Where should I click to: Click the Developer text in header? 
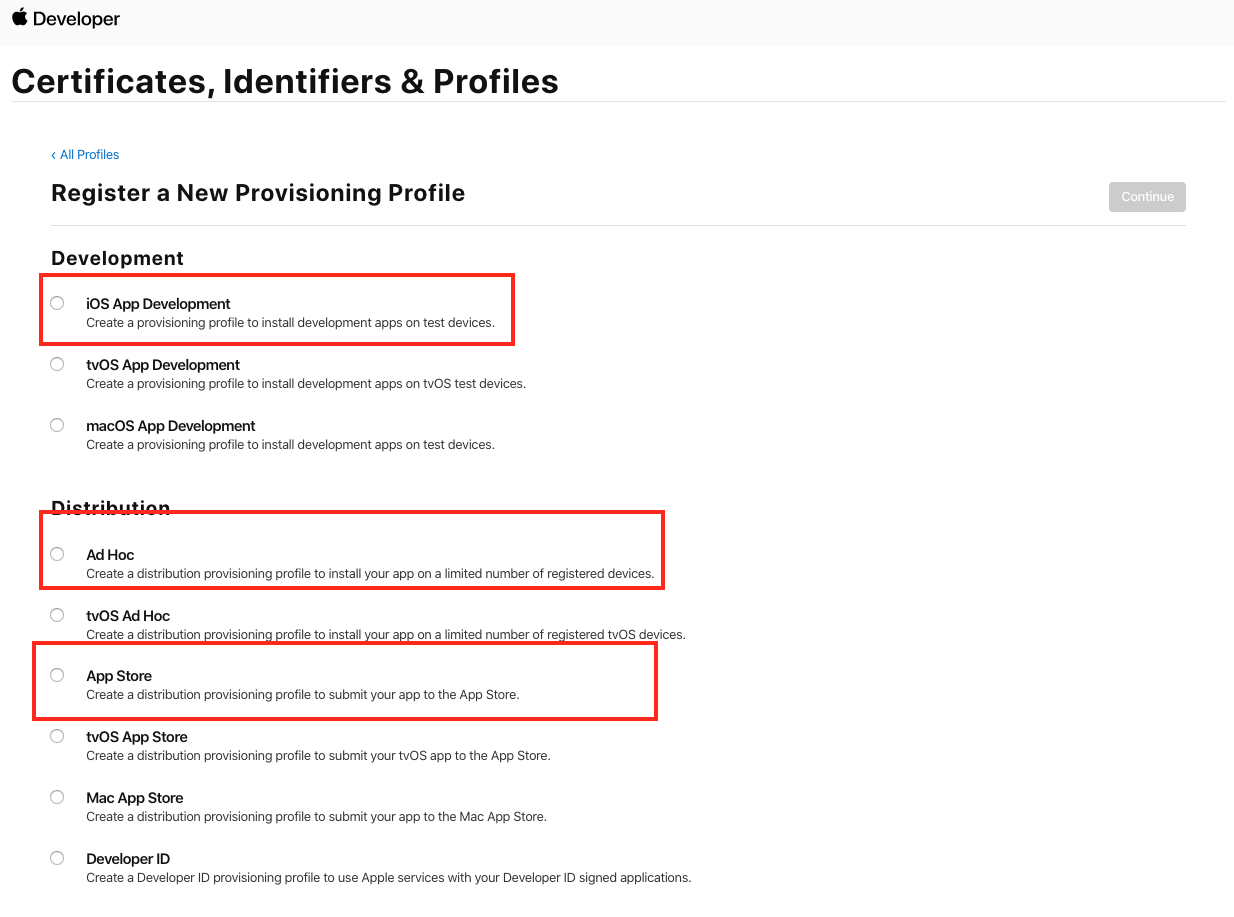[76, 19]
